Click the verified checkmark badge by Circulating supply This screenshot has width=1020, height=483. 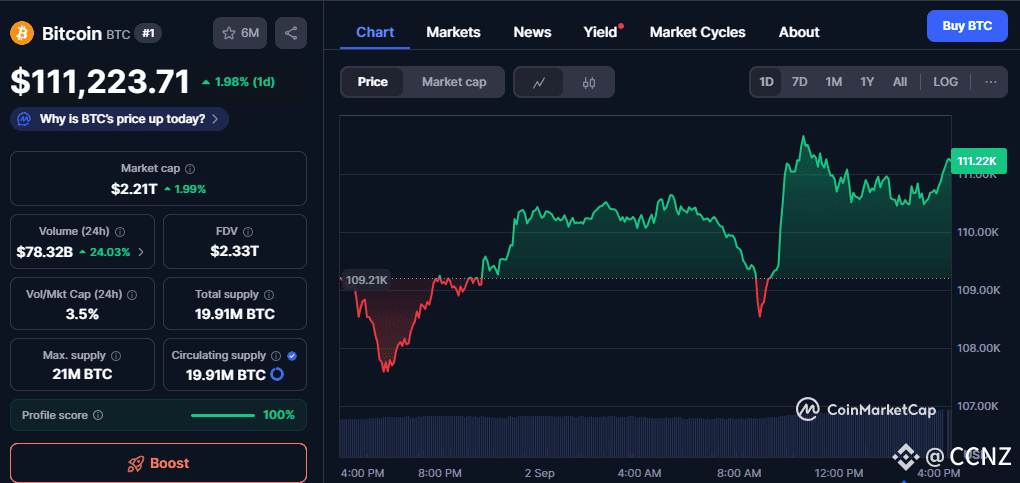click(292, 355)
